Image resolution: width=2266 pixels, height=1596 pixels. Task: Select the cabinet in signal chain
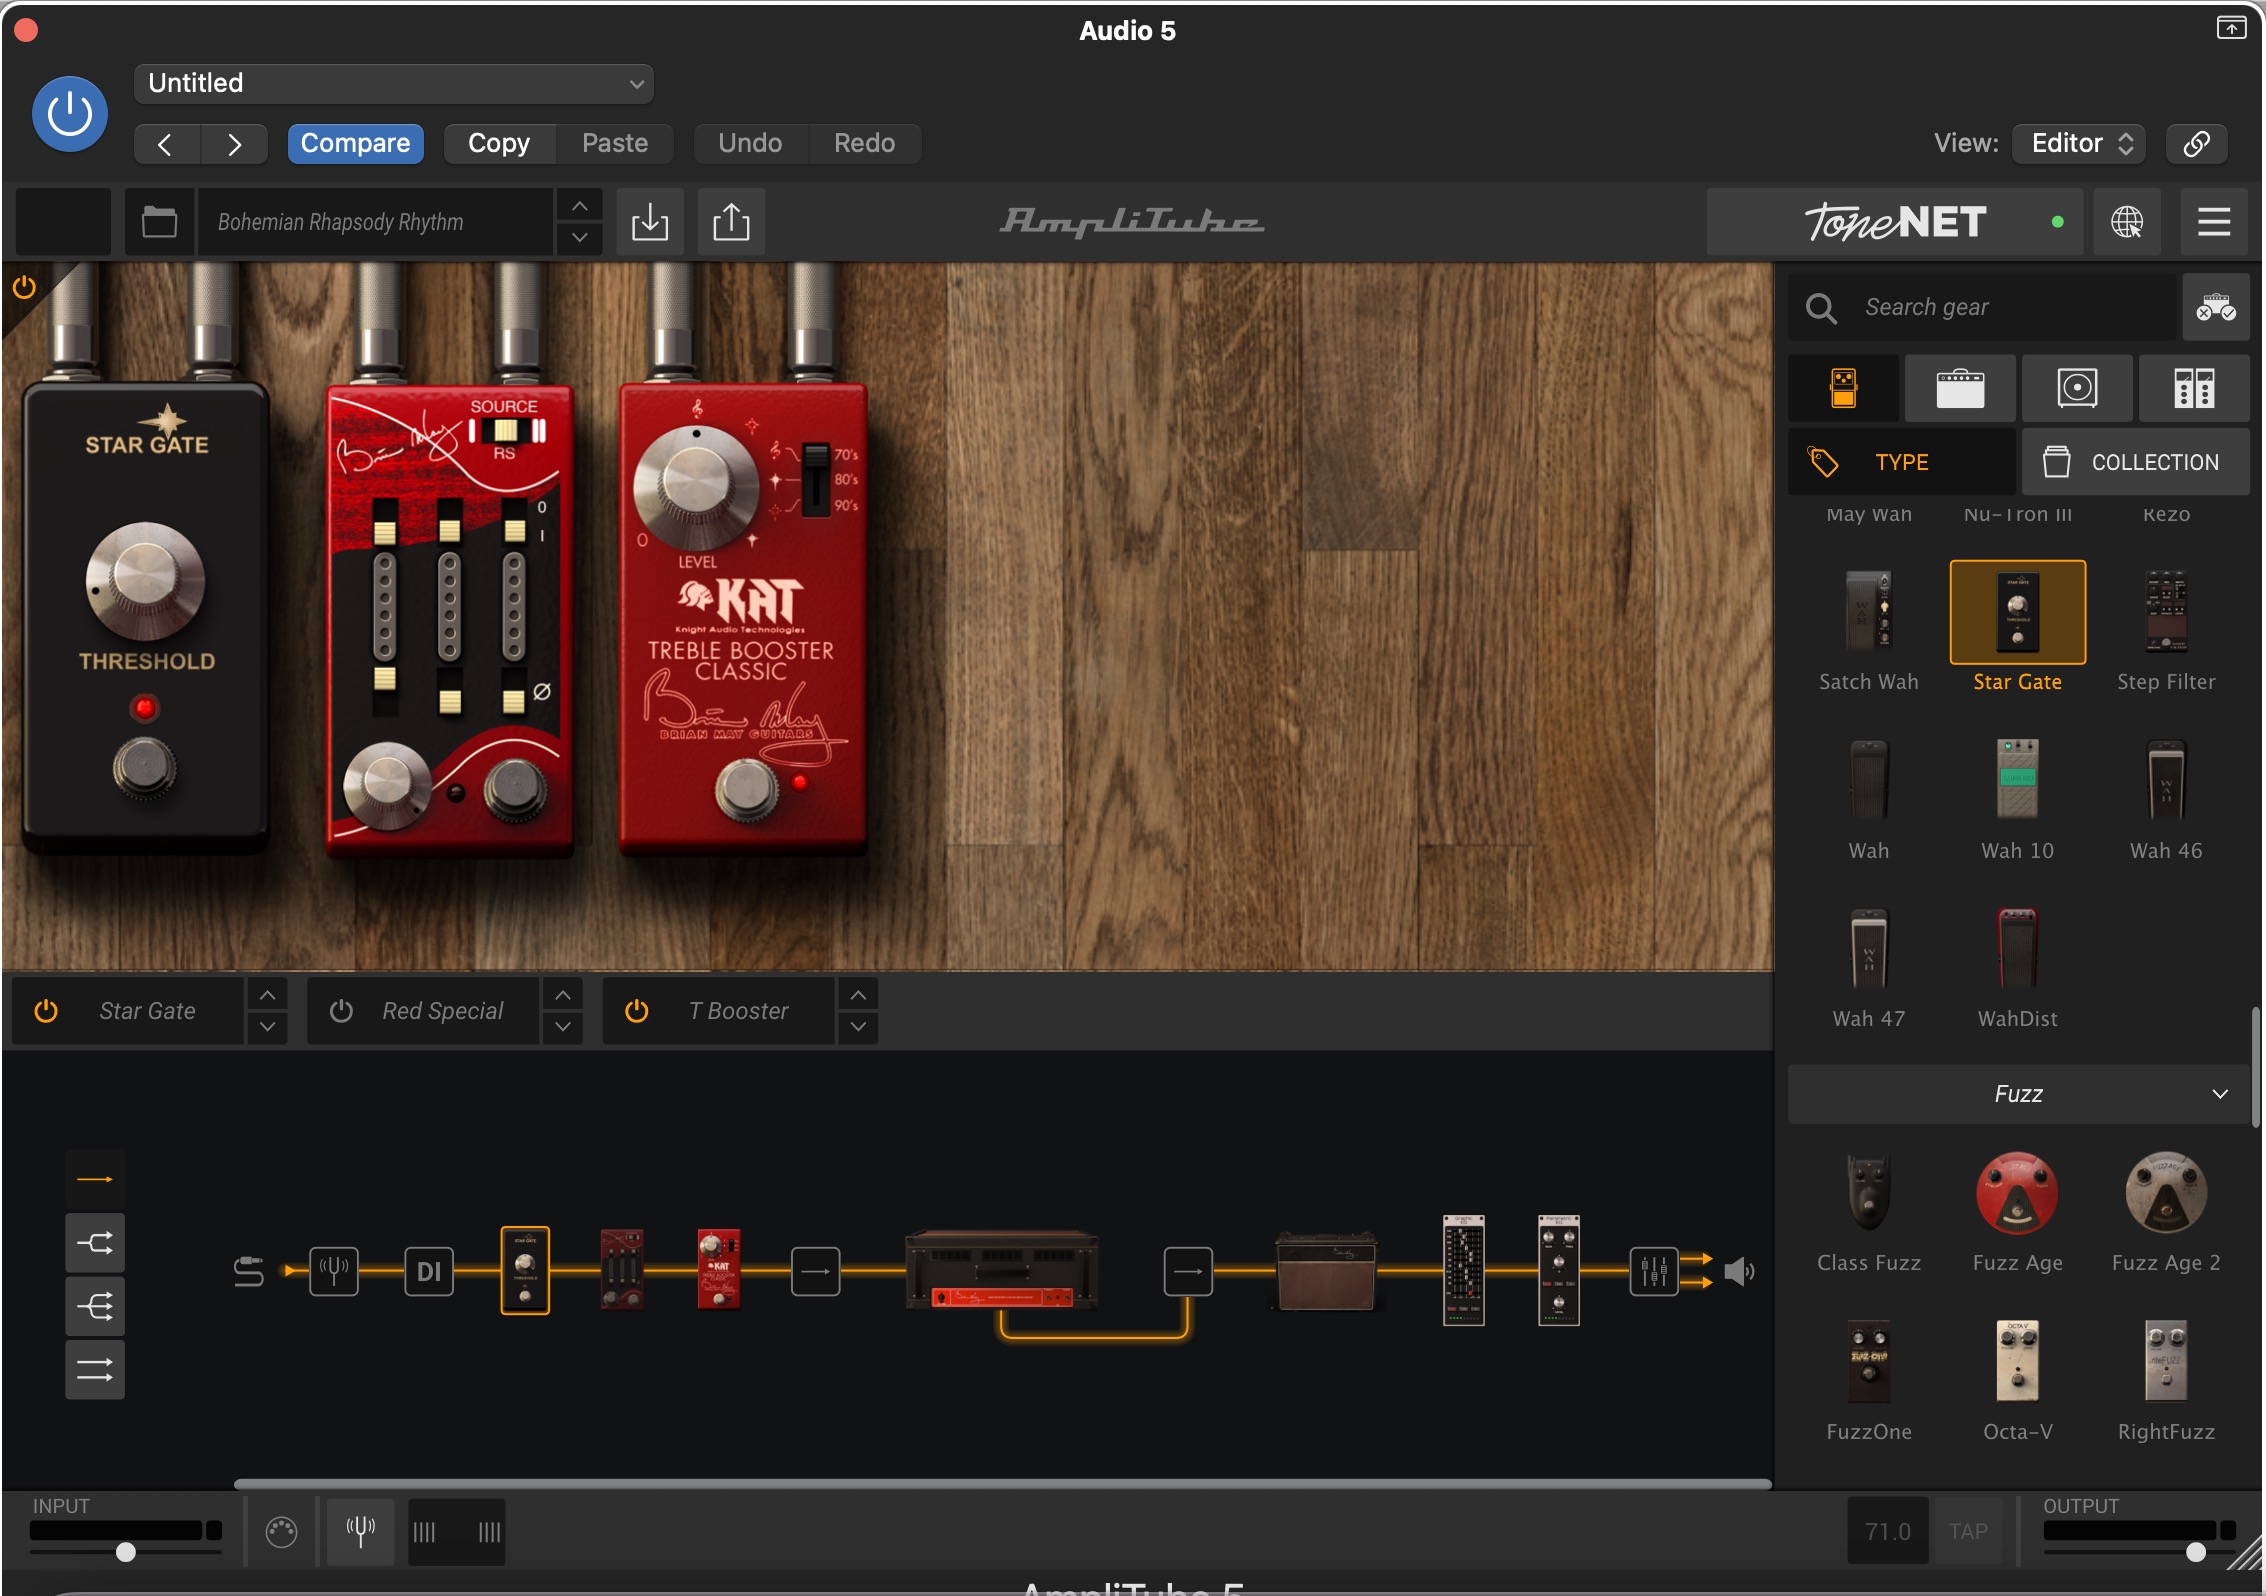1326,1271
